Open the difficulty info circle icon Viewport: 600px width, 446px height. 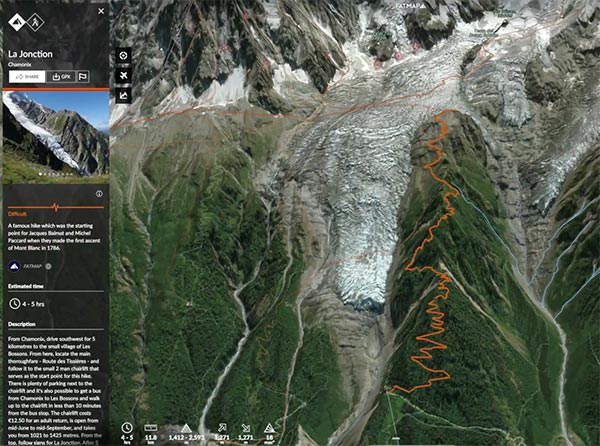click(99, 194)
